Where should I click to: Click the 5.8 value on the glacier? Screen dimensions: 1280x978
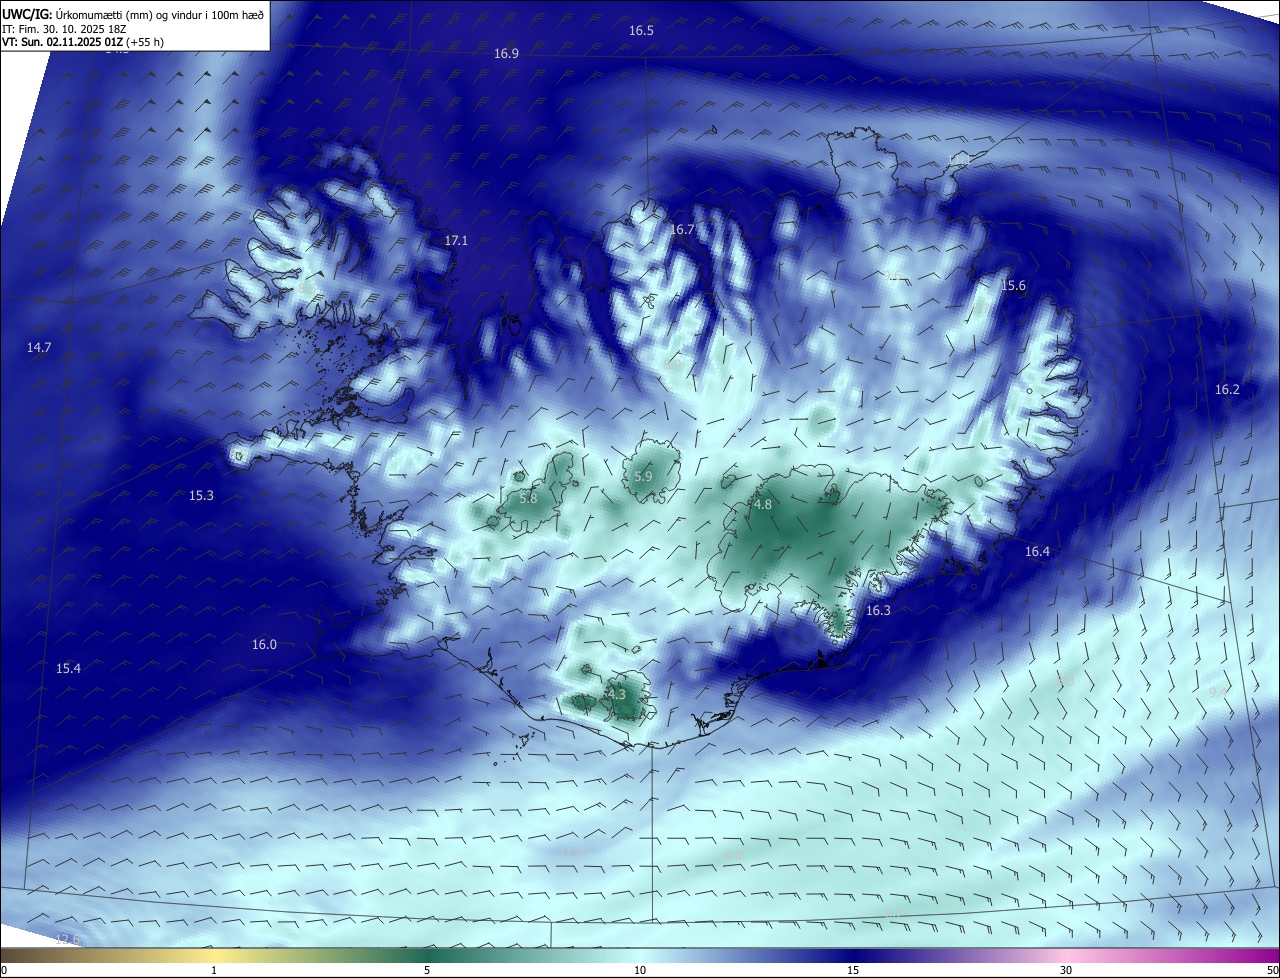click(528, 498)
